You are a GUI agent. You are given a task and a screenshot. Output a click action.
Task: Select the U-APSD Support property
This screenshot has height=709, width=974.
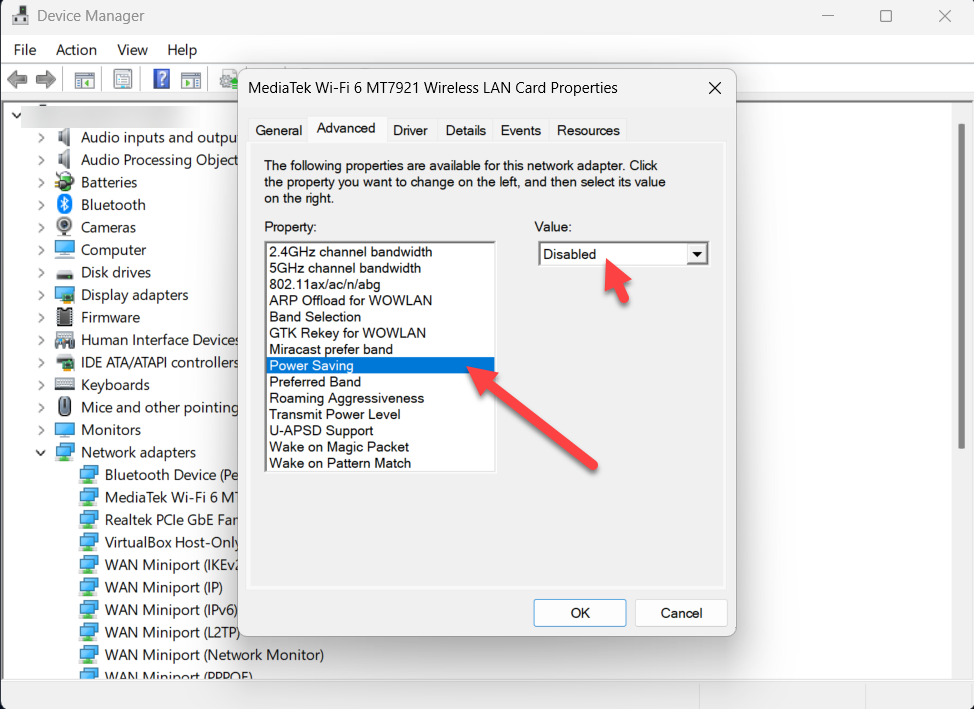tap(380, 431)
